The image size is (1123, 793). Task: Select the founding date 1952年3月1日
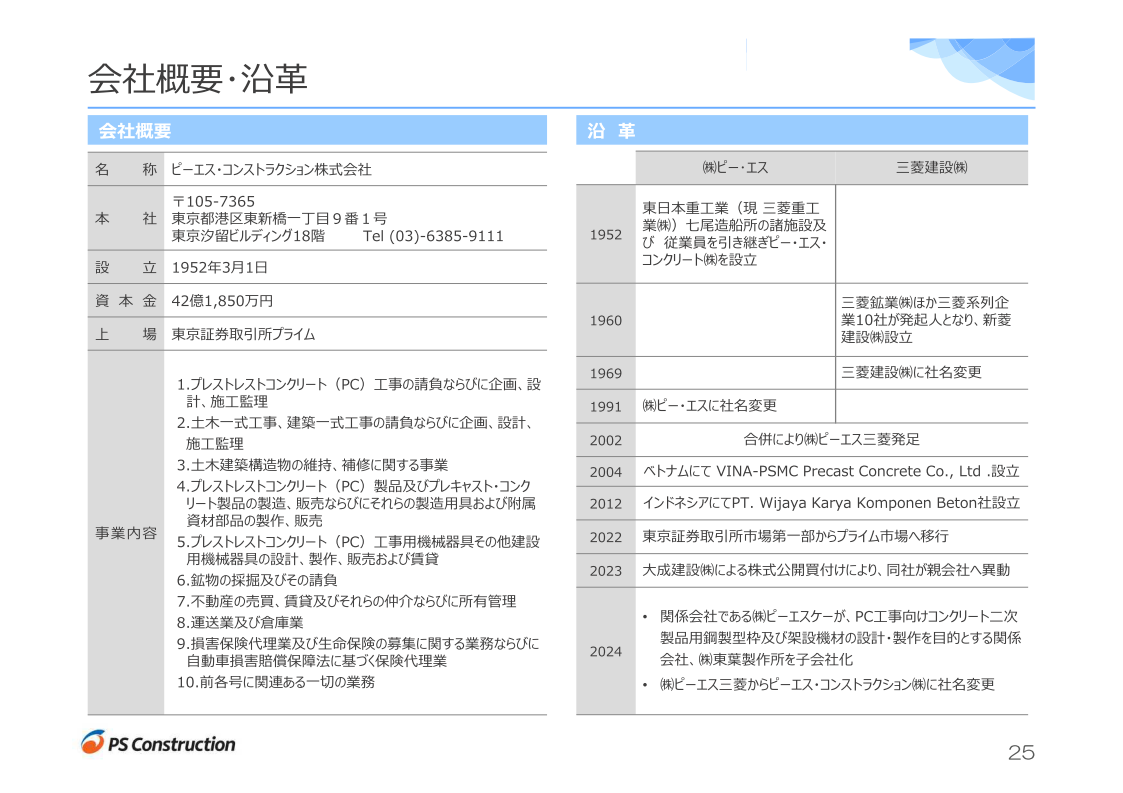[x=220, y=267]
